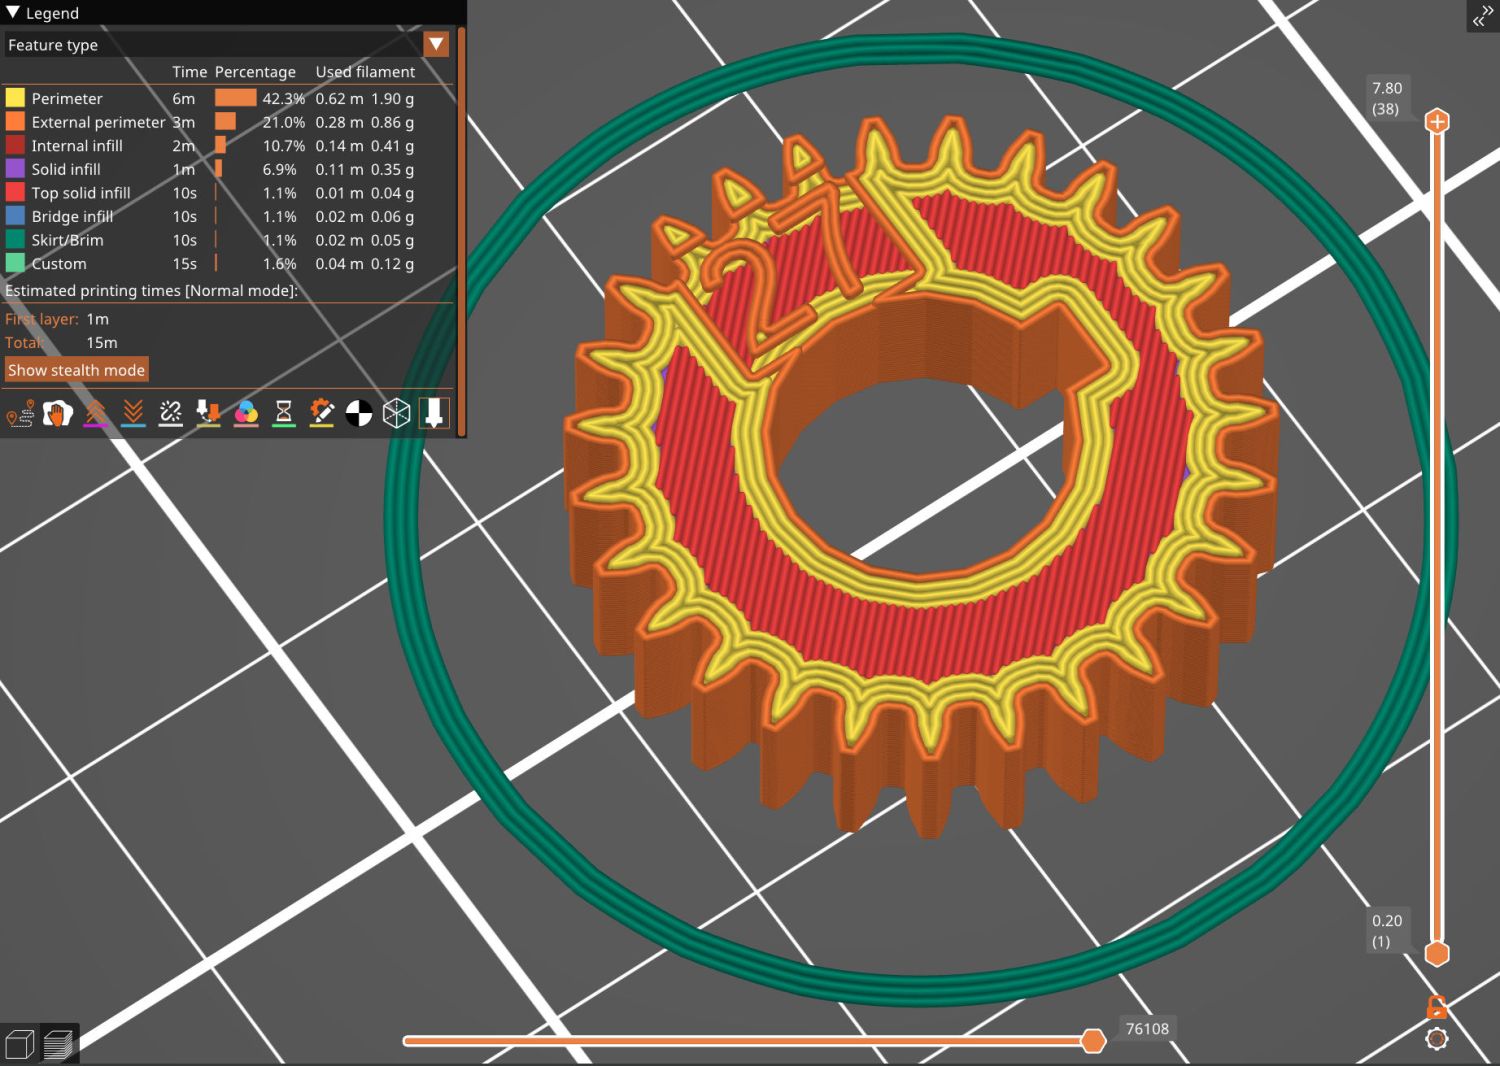
Task: Show custom G-code markers
Action: click(x=321, y=412)
